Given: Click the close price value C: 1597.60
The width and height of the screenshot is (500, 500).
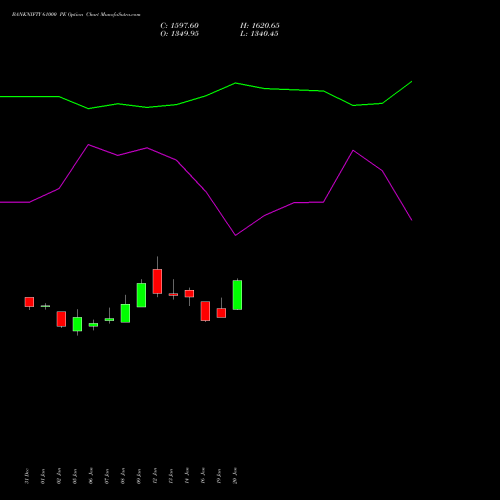Looking at the screenshot, I should pyautogui.click(x=179, y=26).
